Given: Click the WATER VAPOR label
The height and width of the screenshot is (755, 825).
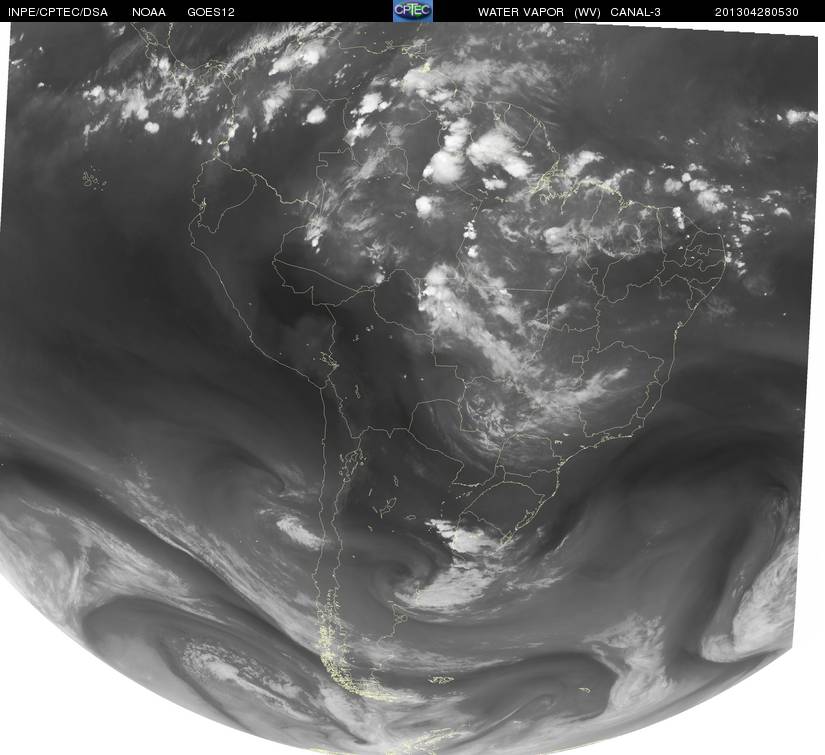Looking at the screenshot, I should pyautogui.click(x=521, y=12).
